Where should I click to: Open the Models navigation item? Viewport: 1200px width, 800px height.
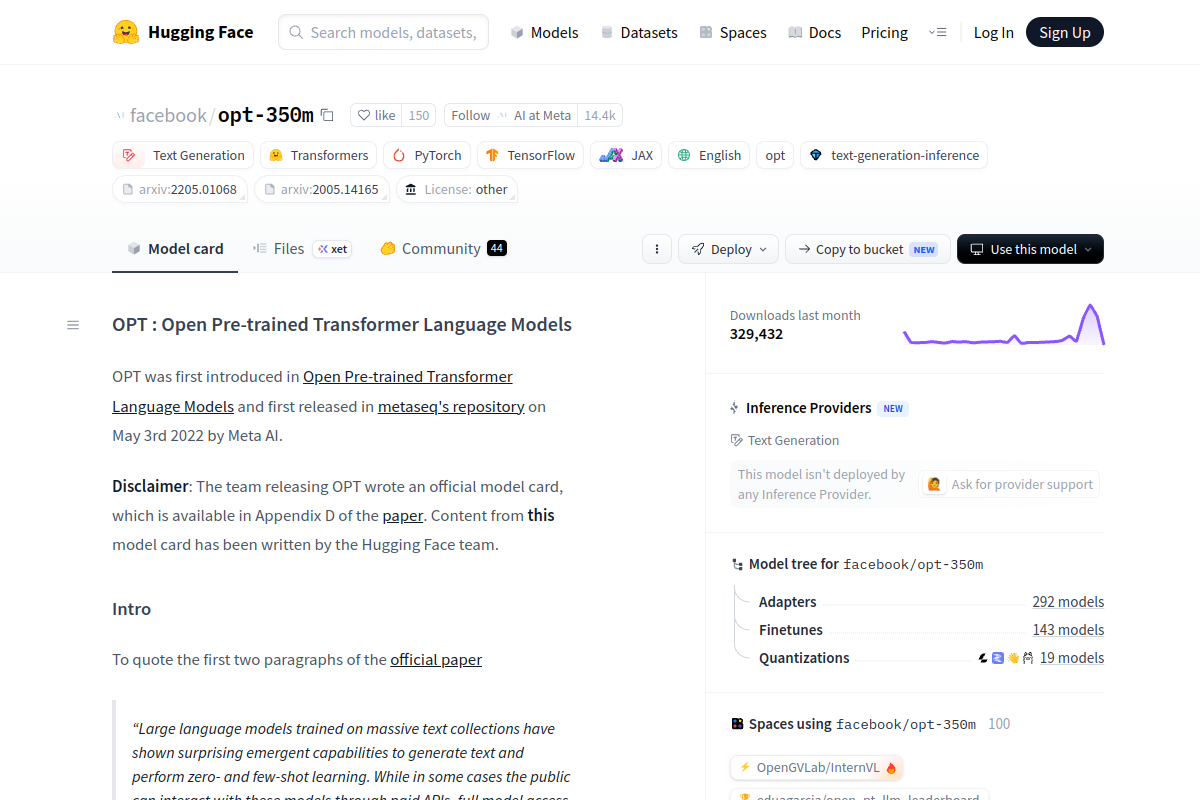point(544,33)
